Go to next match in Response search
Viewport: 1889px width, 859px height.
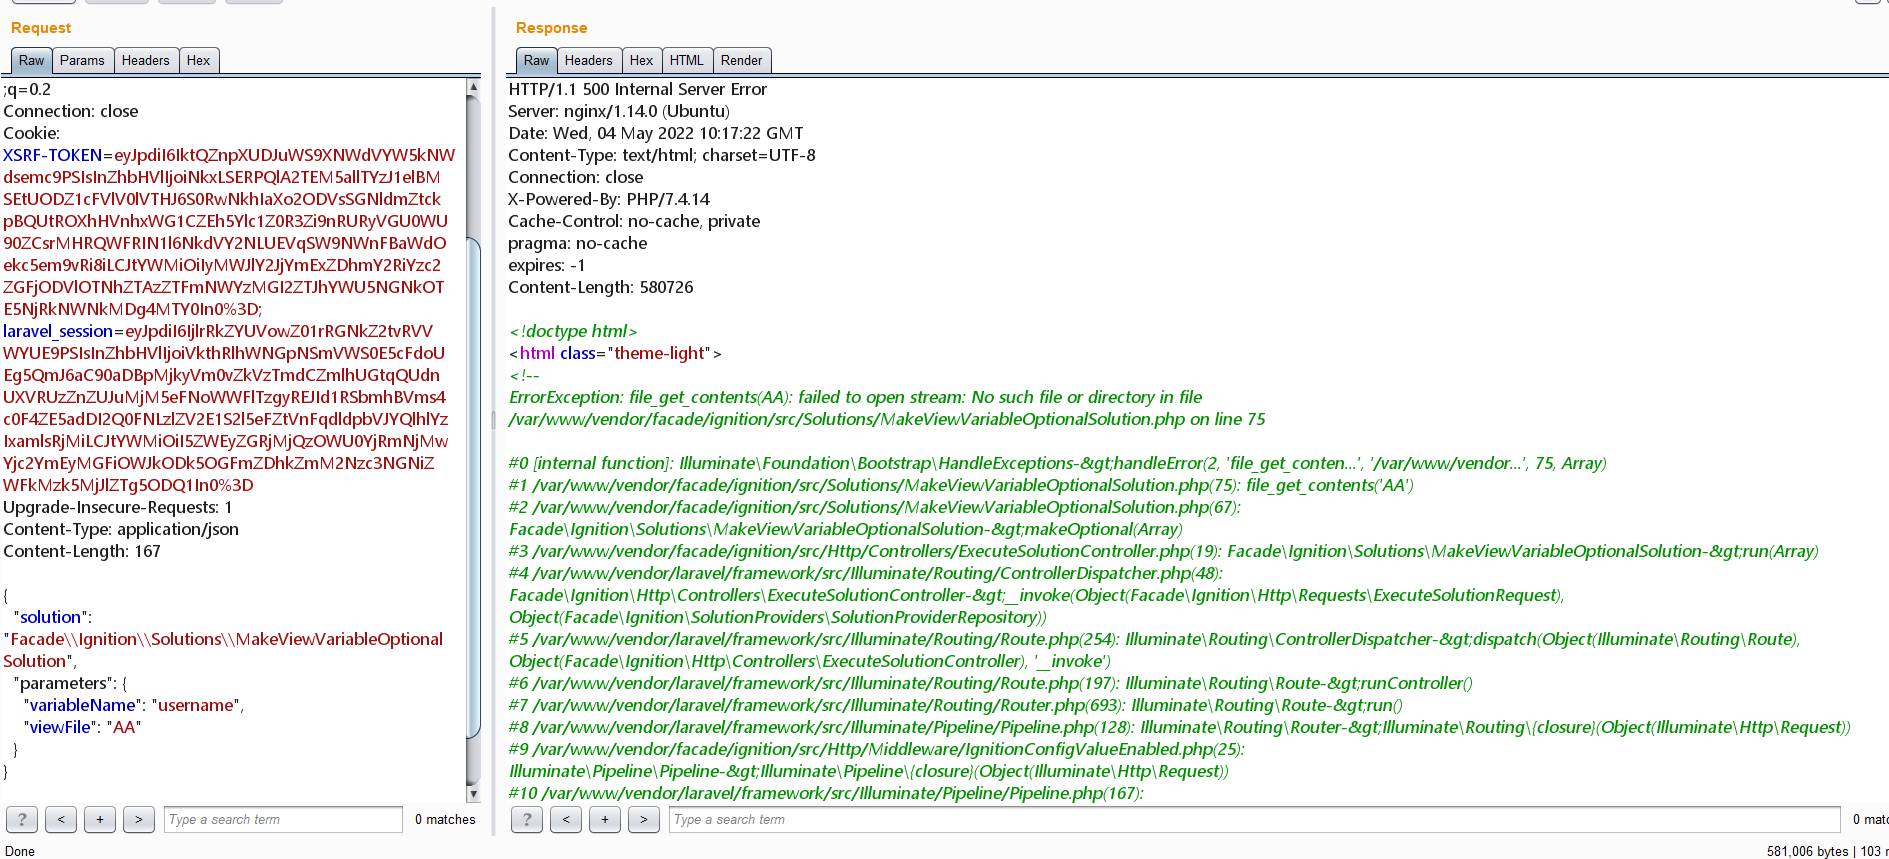point(644,820)
